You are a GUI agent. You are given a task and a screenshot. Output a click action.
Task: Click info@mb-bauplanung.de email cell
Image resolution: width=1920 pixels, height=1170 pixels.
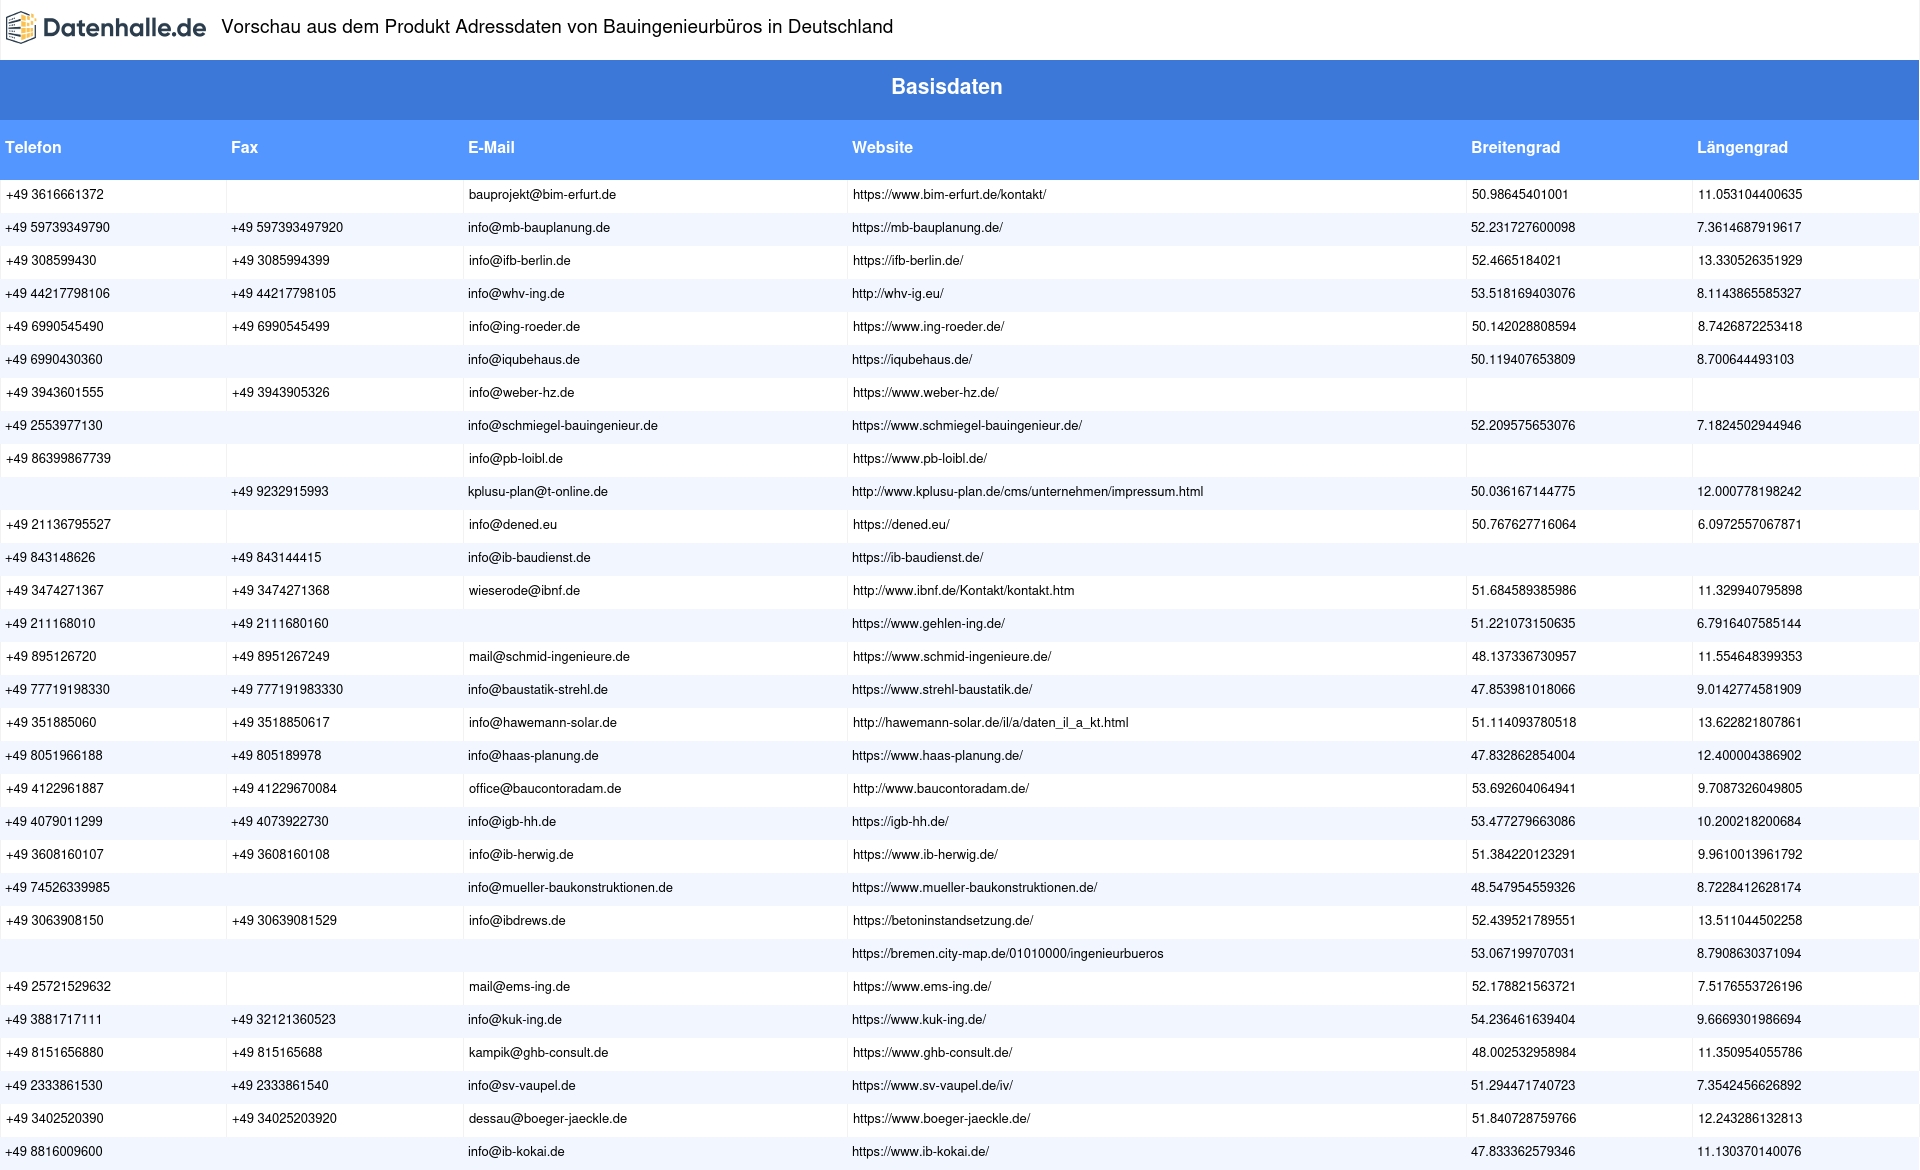(x=539, y=228)
